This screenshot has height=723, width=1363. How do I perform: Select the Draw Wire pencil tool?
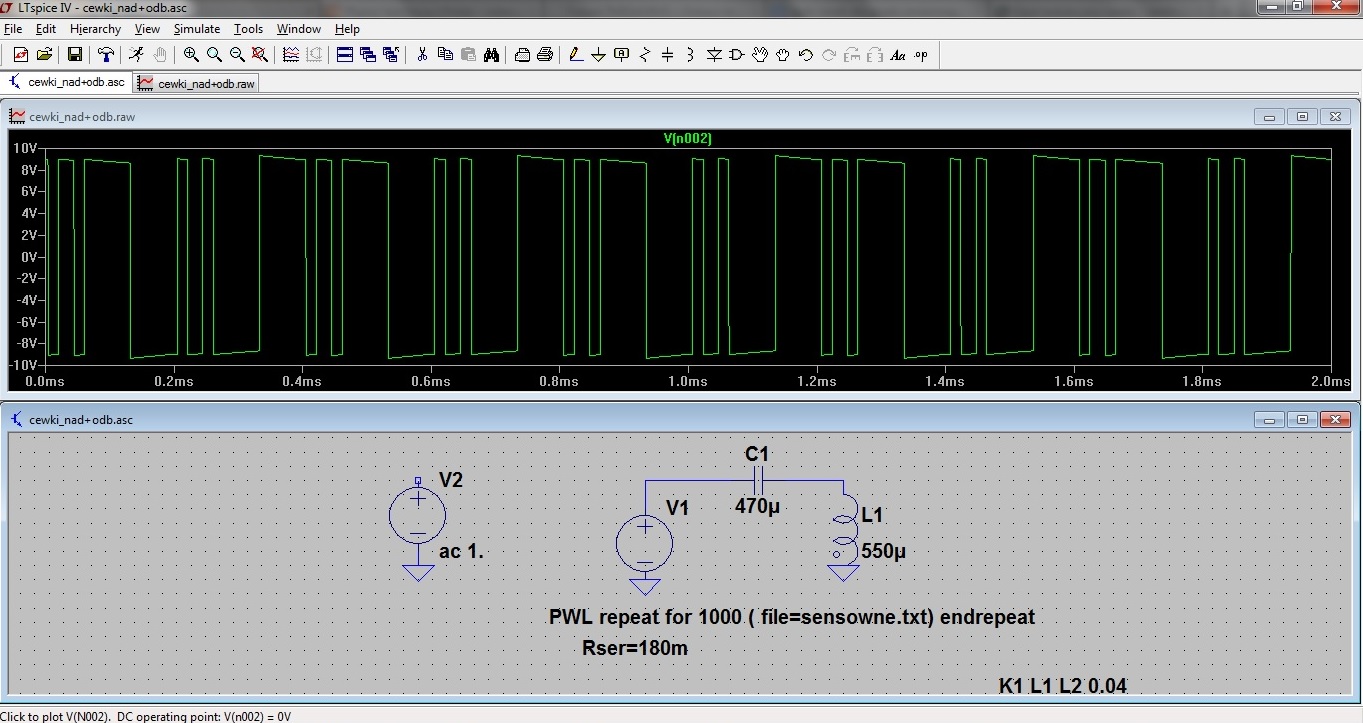tap(575, 55)
